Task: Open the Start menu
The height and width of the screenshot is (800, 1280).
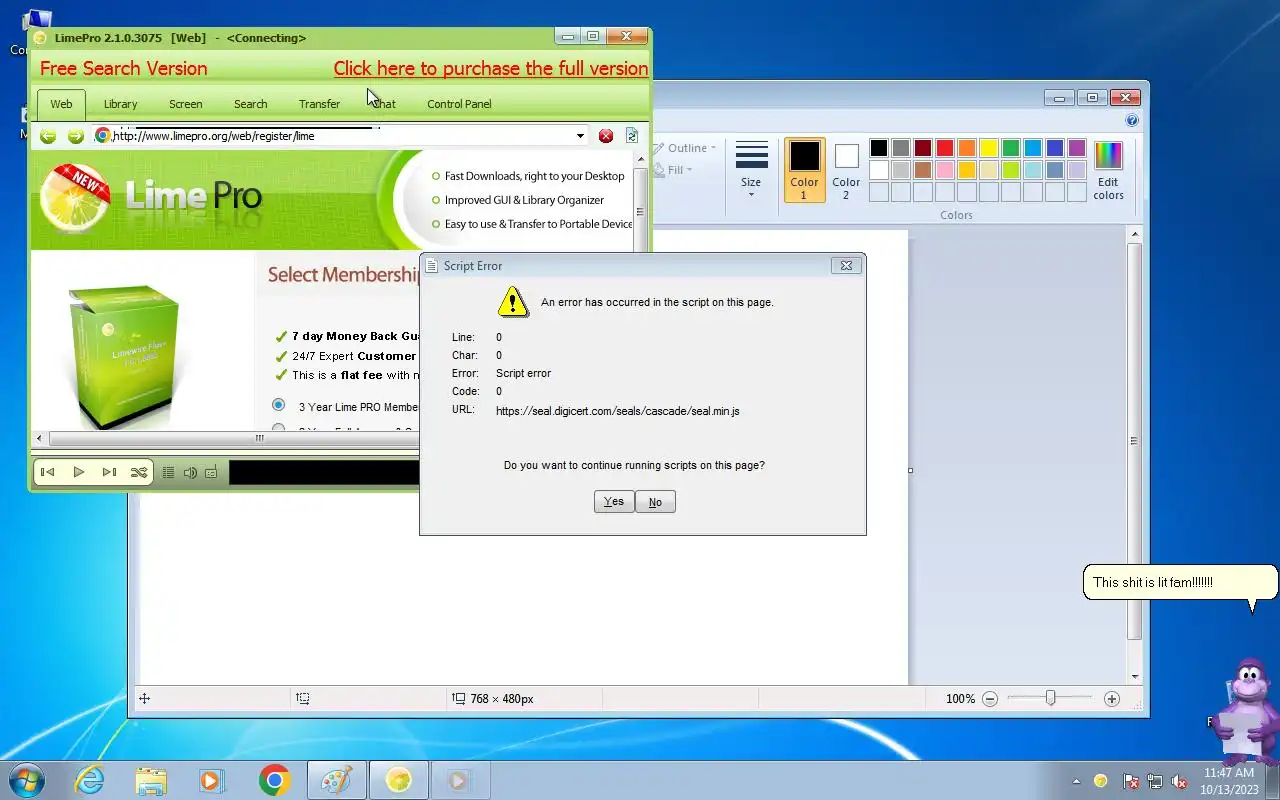Action: coord(26,780)
